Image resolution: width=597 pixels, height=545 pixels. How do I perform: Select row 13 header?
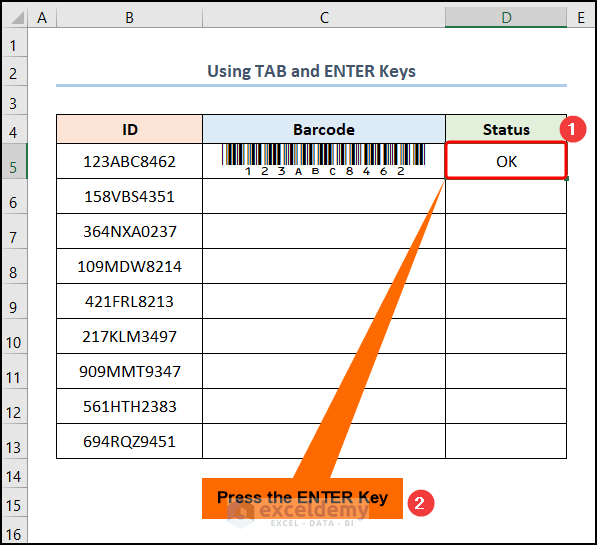tap(14, 441)
